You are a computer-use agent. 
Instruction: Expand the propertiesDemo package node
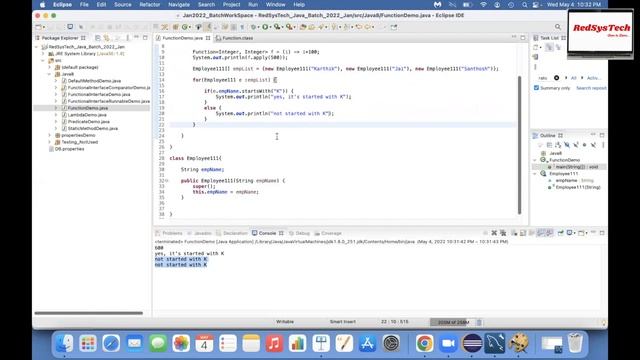pos(50,135)
